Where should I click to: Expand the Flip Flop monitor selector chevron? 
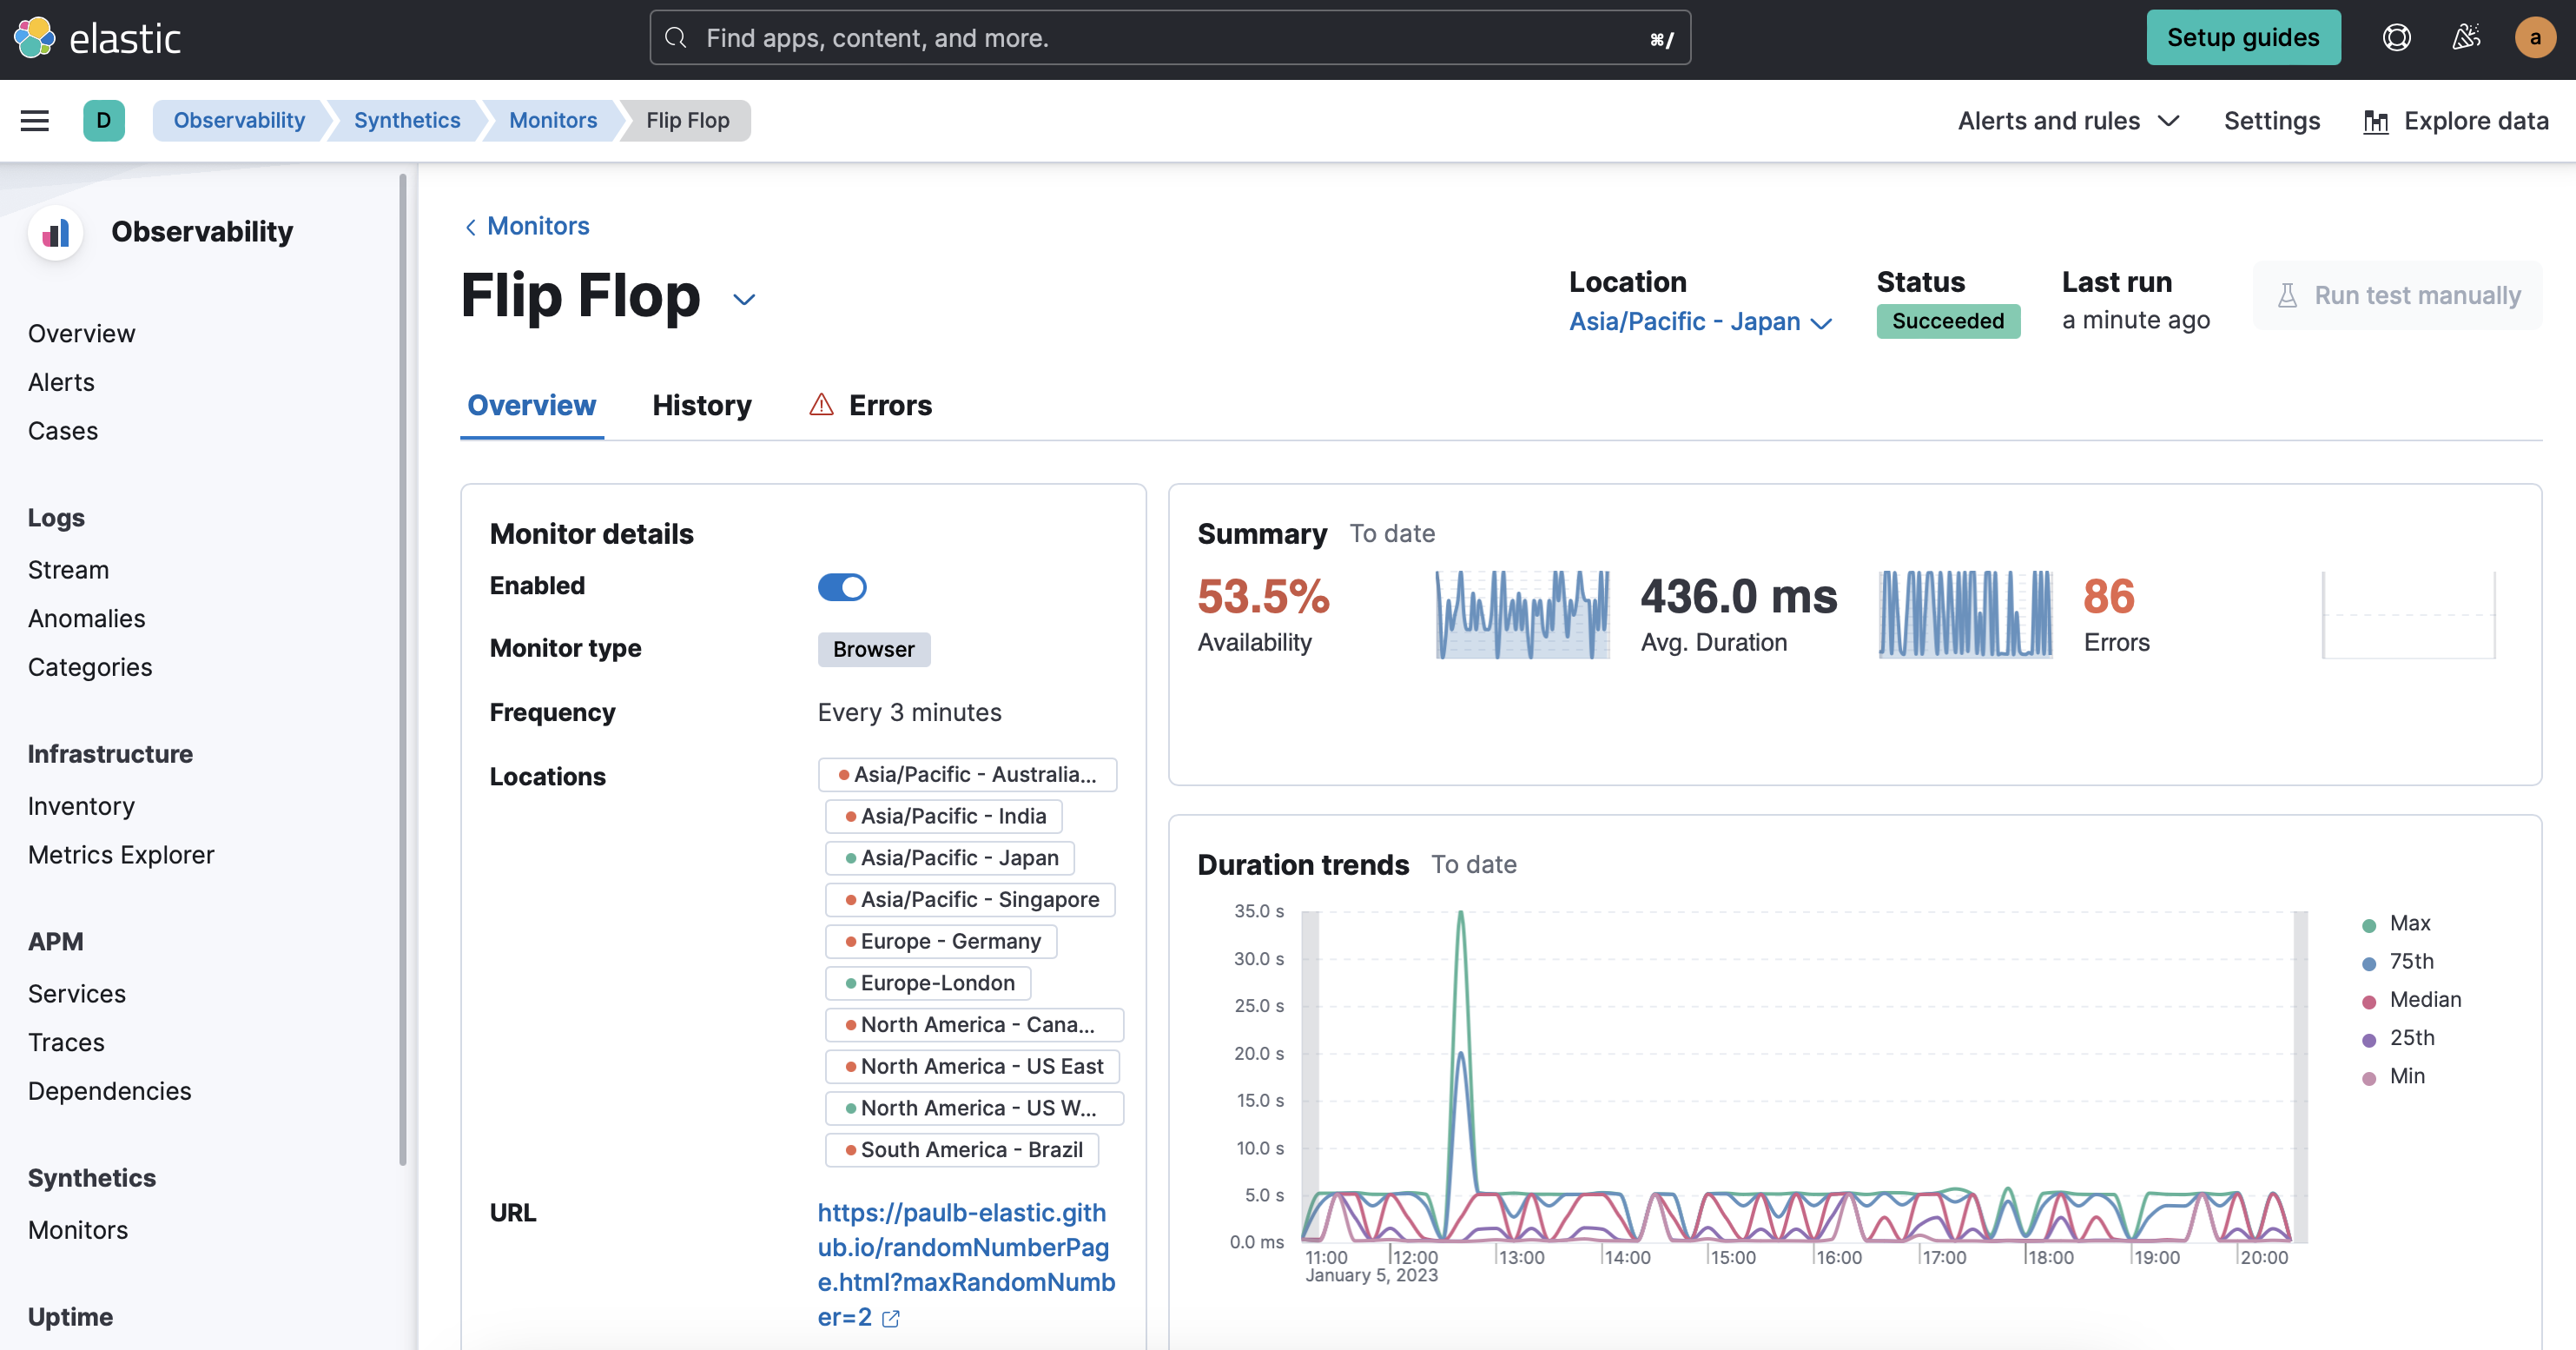click(743, 299)
